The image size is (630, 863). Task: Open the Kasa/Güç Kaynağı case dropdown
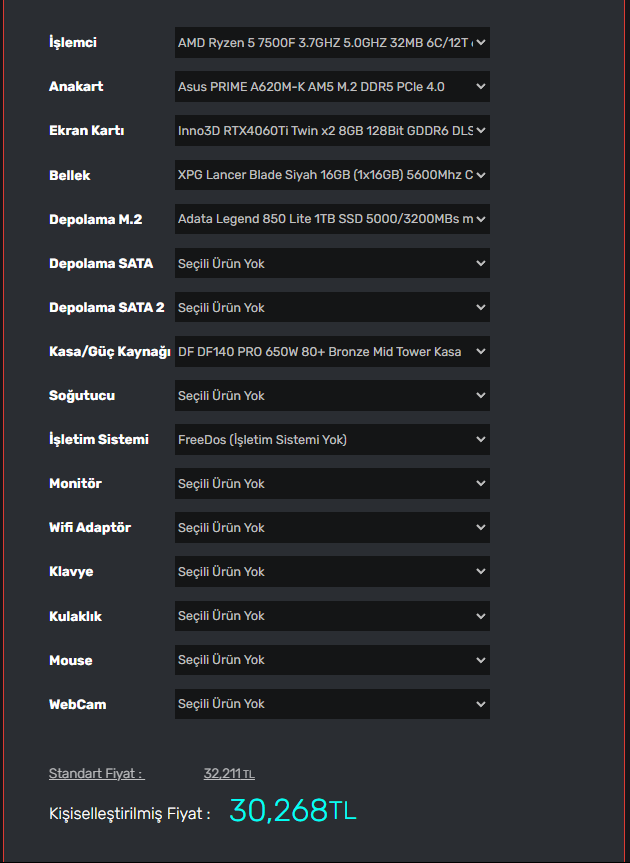pyautogui.click(x=332, y=351)
